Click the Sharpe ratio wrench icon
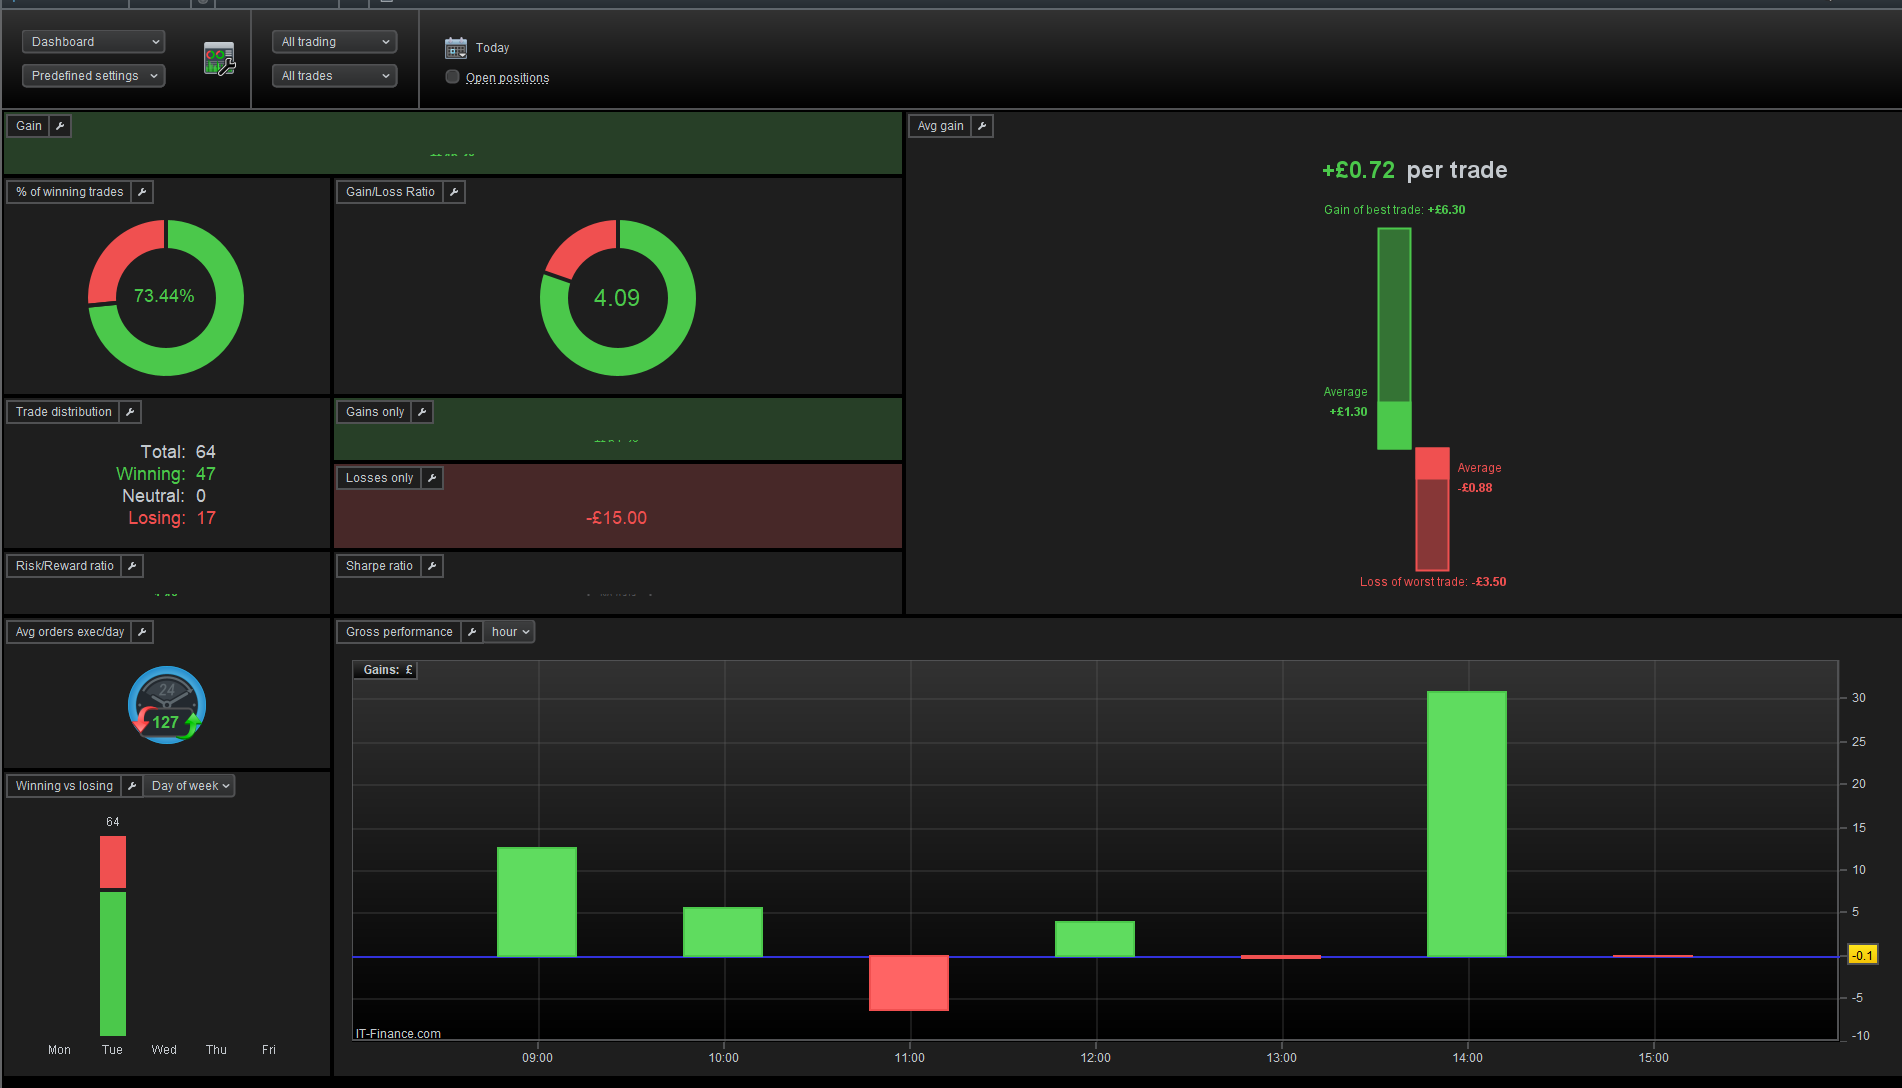Screen dimensions: 1902x1088 (432, 566)
